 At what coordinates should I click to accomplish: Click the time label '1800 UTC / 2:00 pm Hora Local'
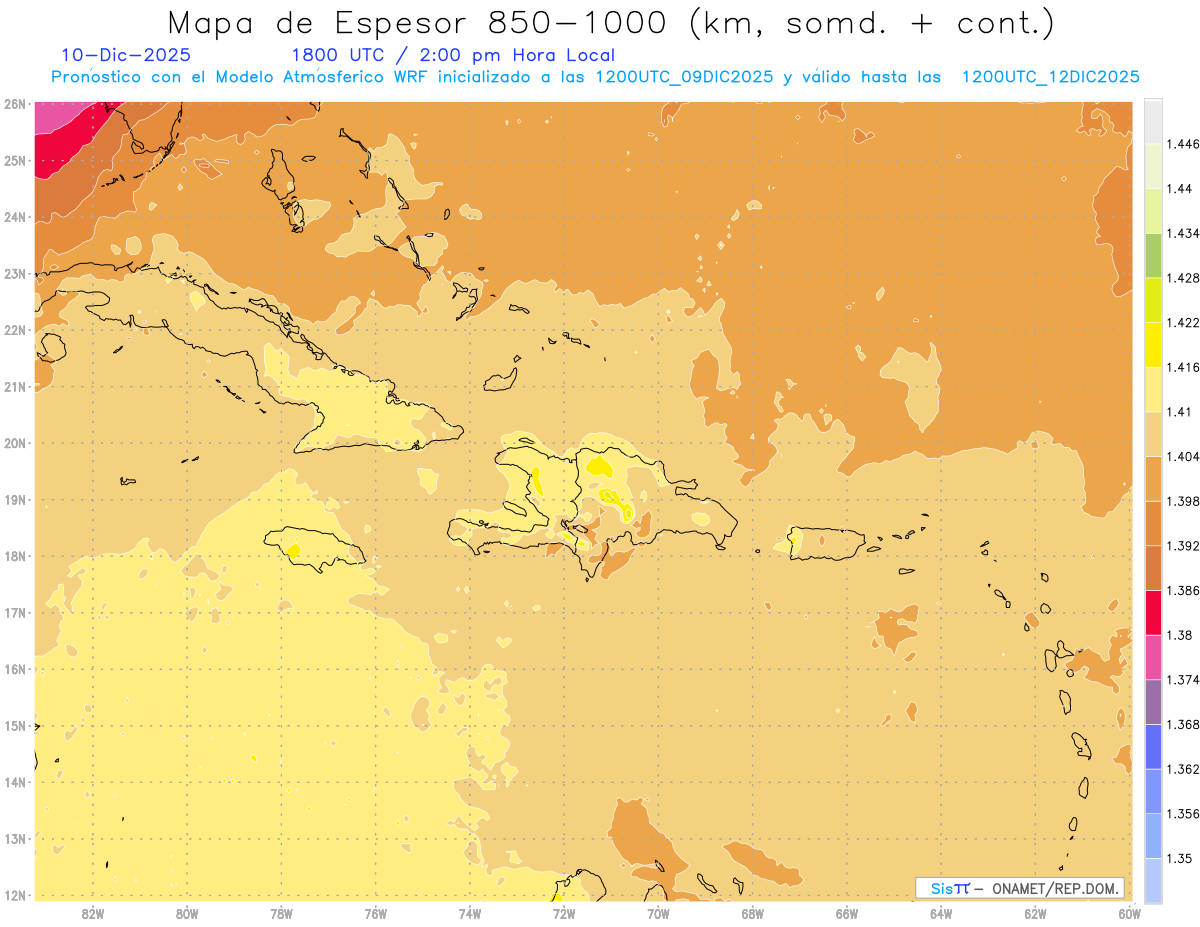[453, 55]
